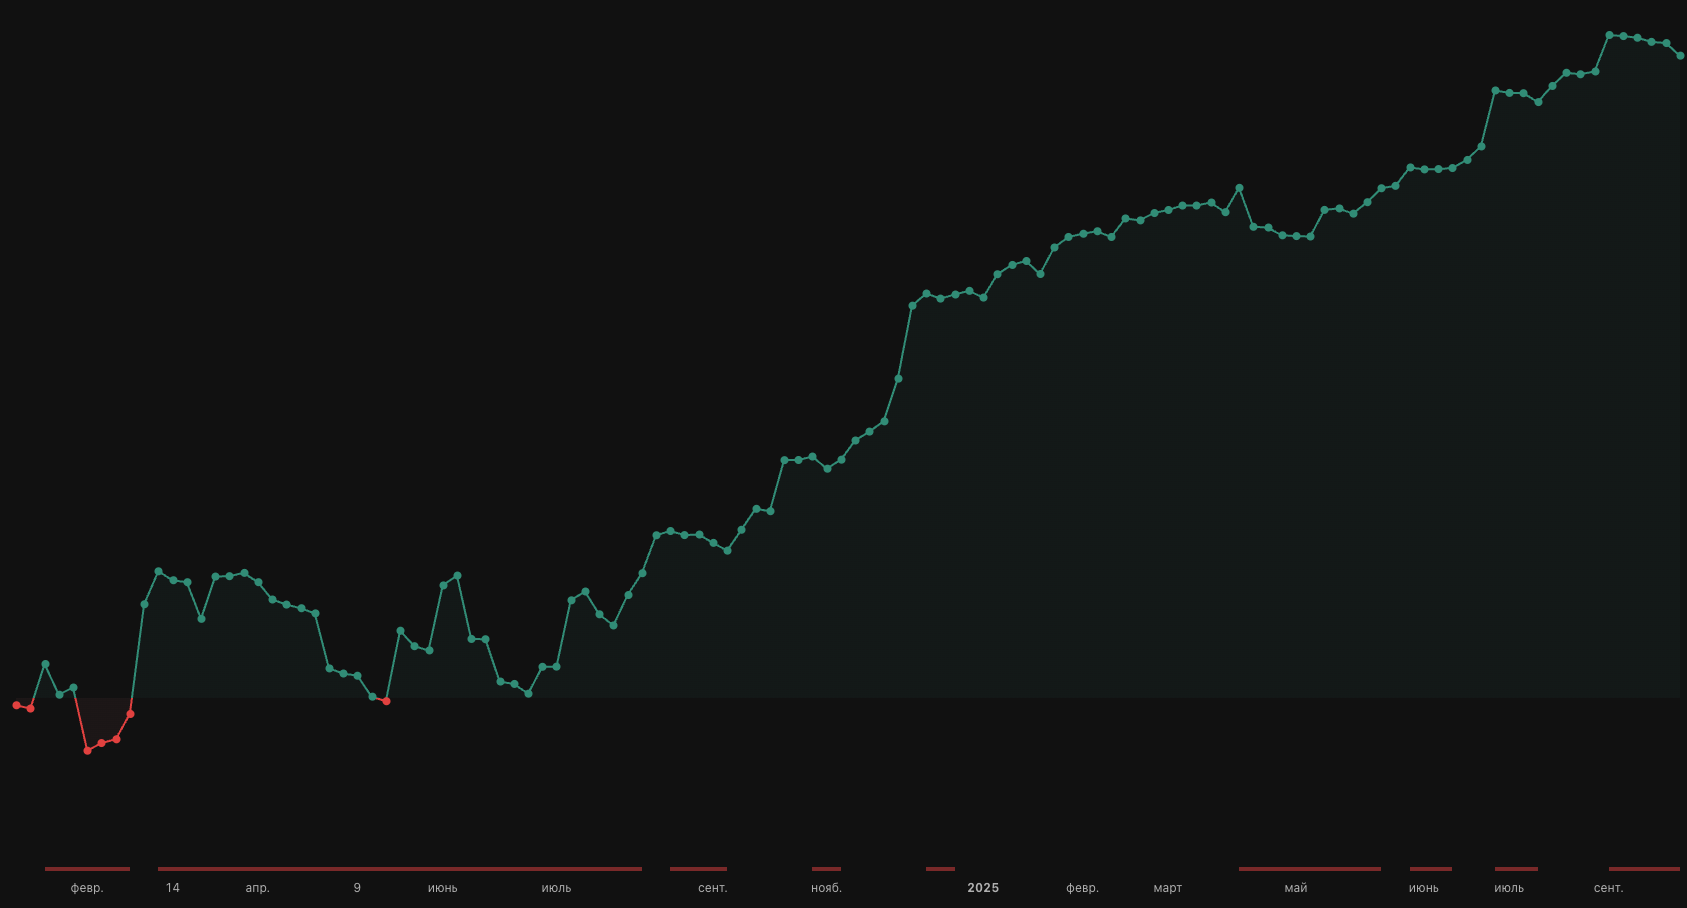Click the '9' date label on axis
Image resolution: width=1687 pixels, height=908 pixels.
point(357,888)
